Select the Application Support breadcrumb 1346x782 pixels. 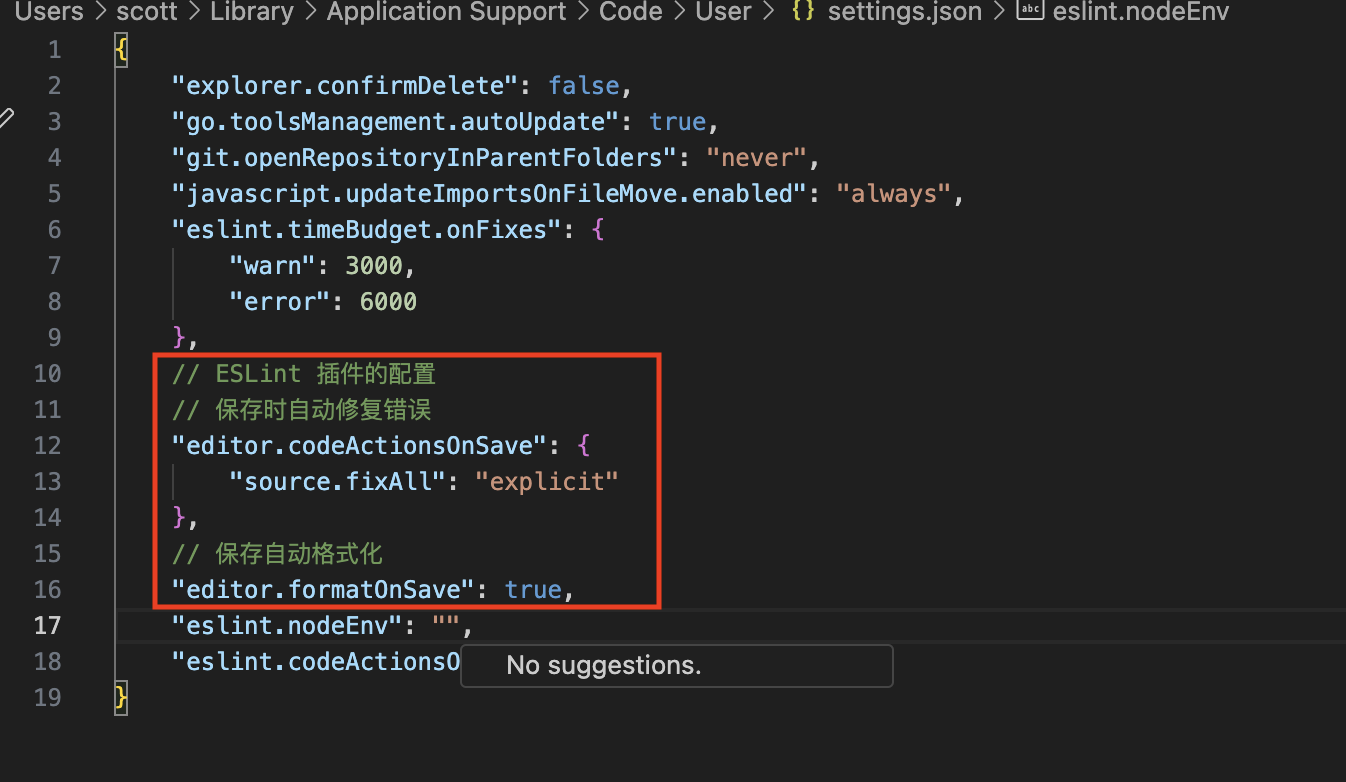pyautogui.click(x=446, y=12)
